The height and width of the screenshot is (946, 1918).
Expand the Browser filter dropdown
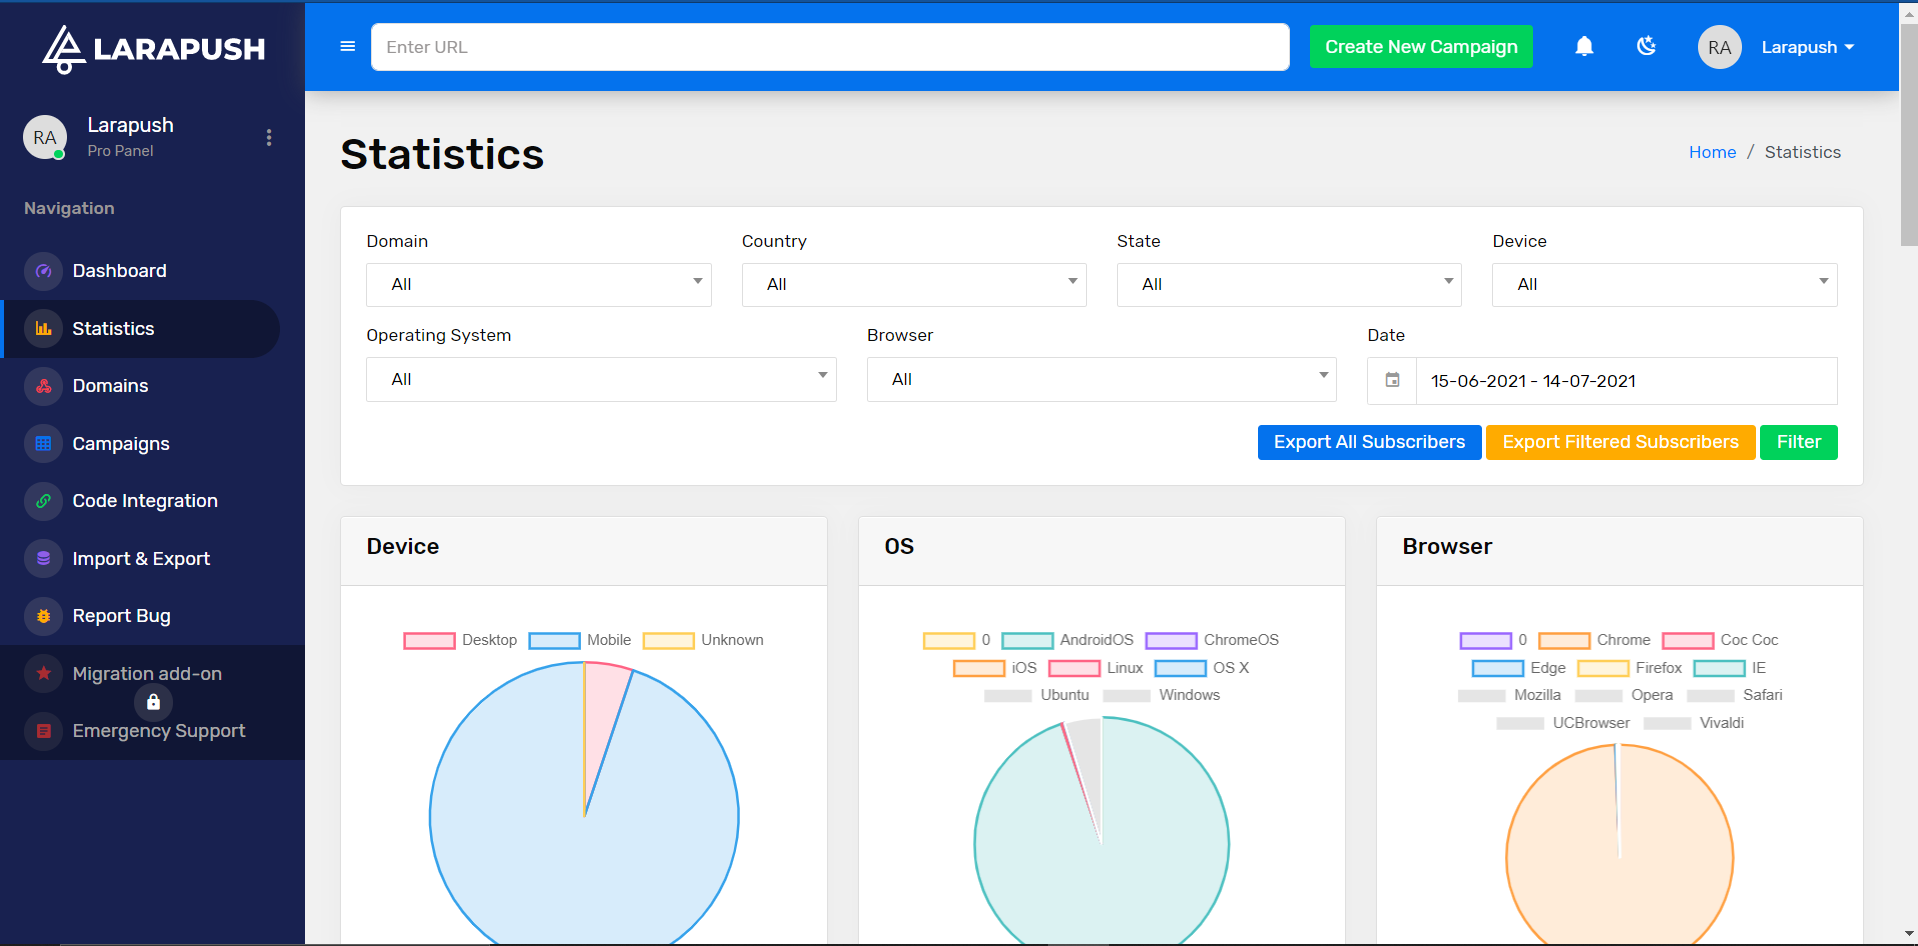pos(1102,380)
